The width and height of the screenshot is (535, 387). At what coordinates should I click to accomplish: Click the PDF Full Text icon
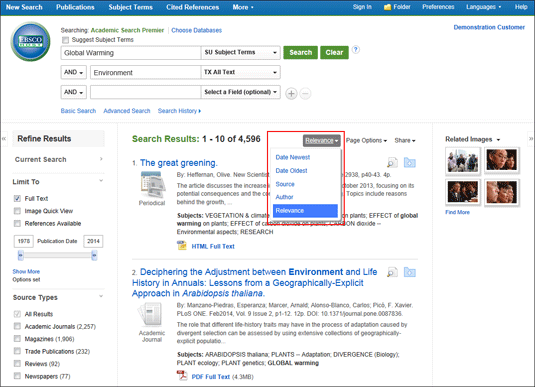point(182,375)
